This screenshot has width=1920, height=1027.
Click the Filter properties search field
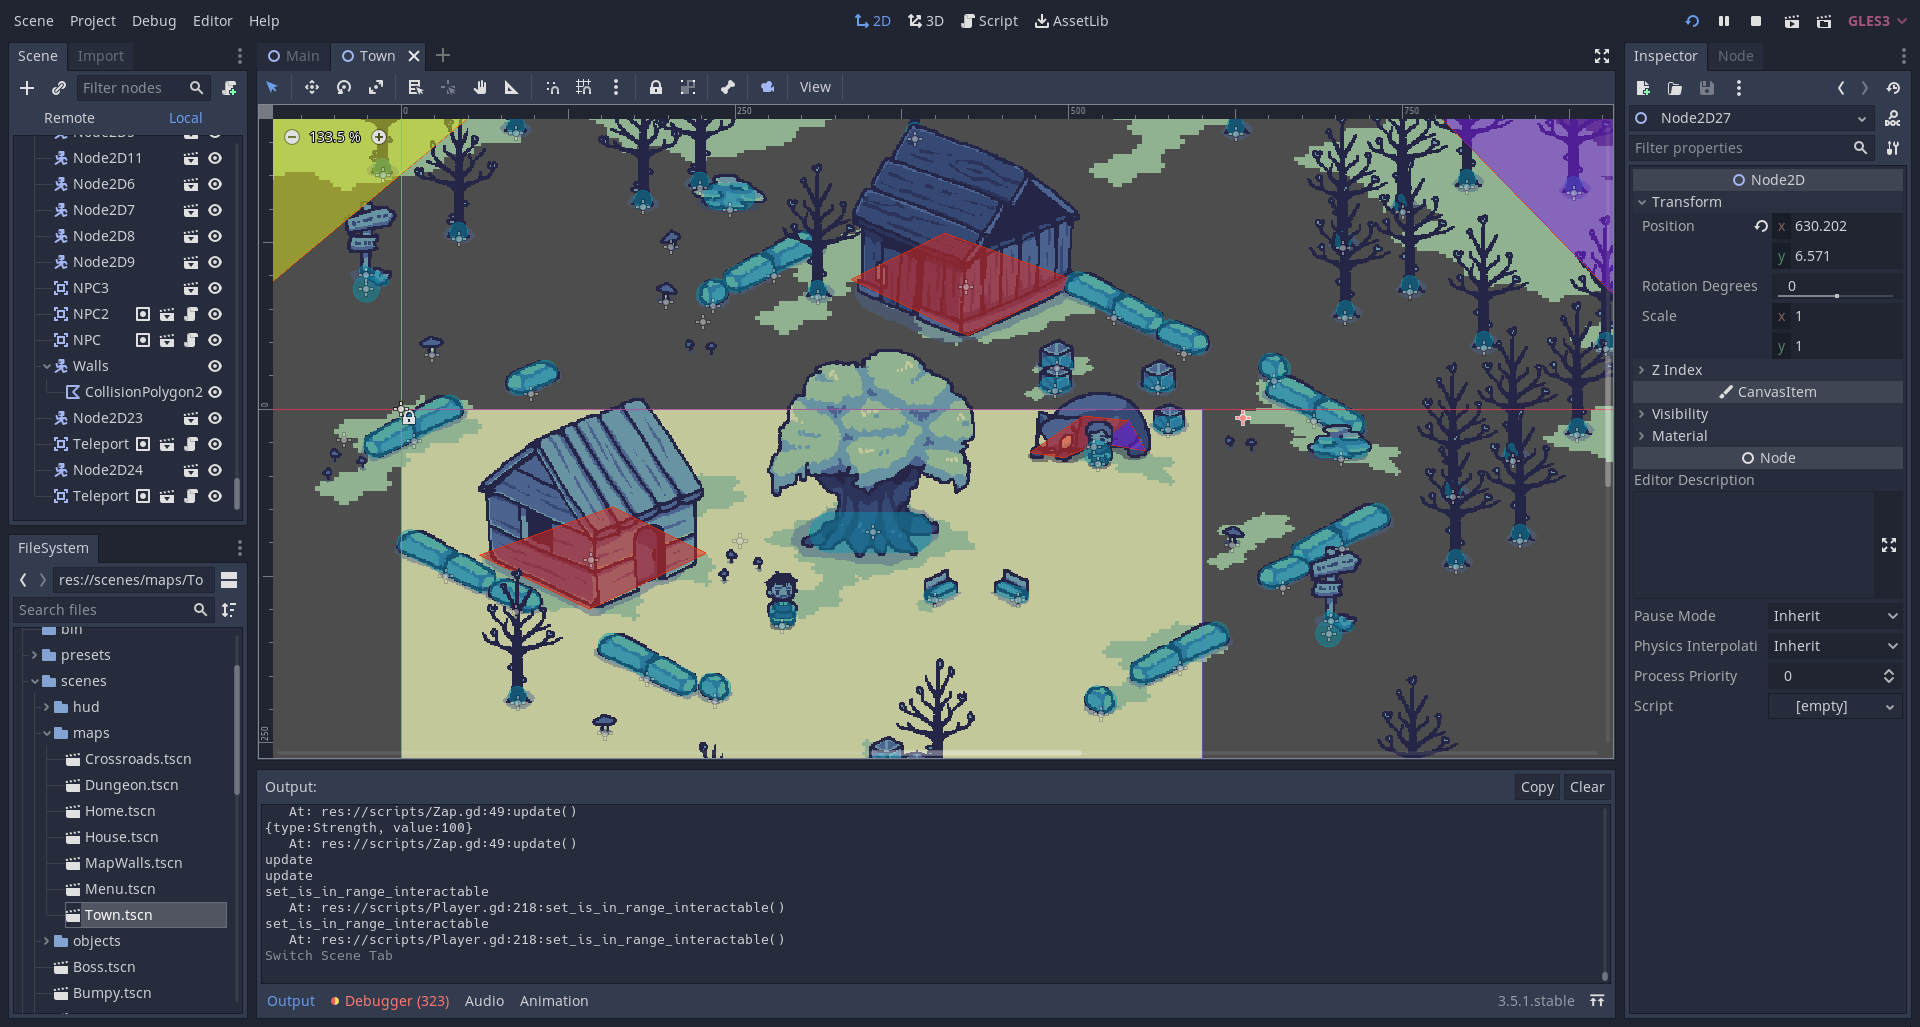tap(1740, 148)
